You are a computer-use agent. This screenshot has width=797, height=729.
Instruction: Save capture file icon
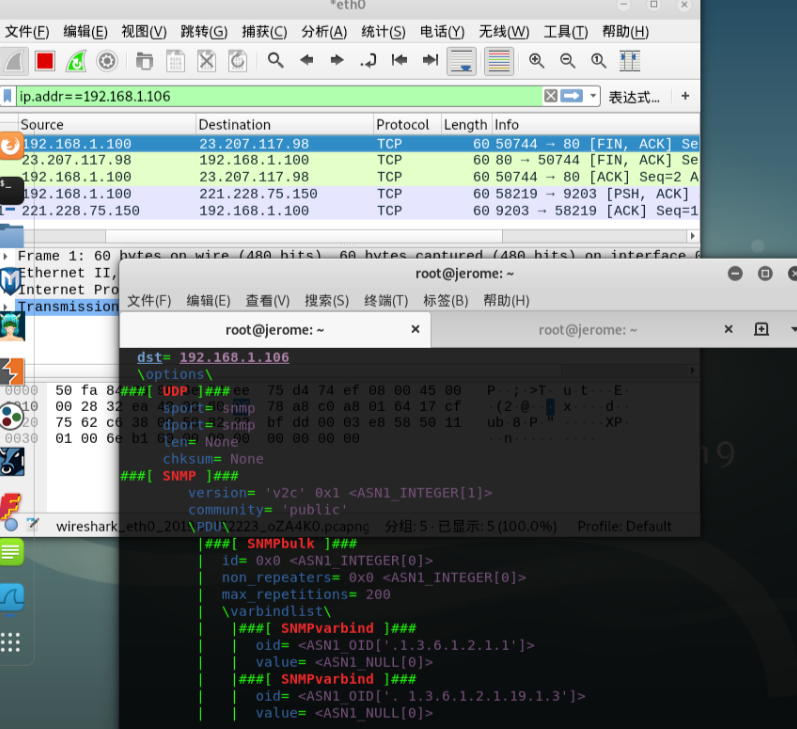[175, 62]
